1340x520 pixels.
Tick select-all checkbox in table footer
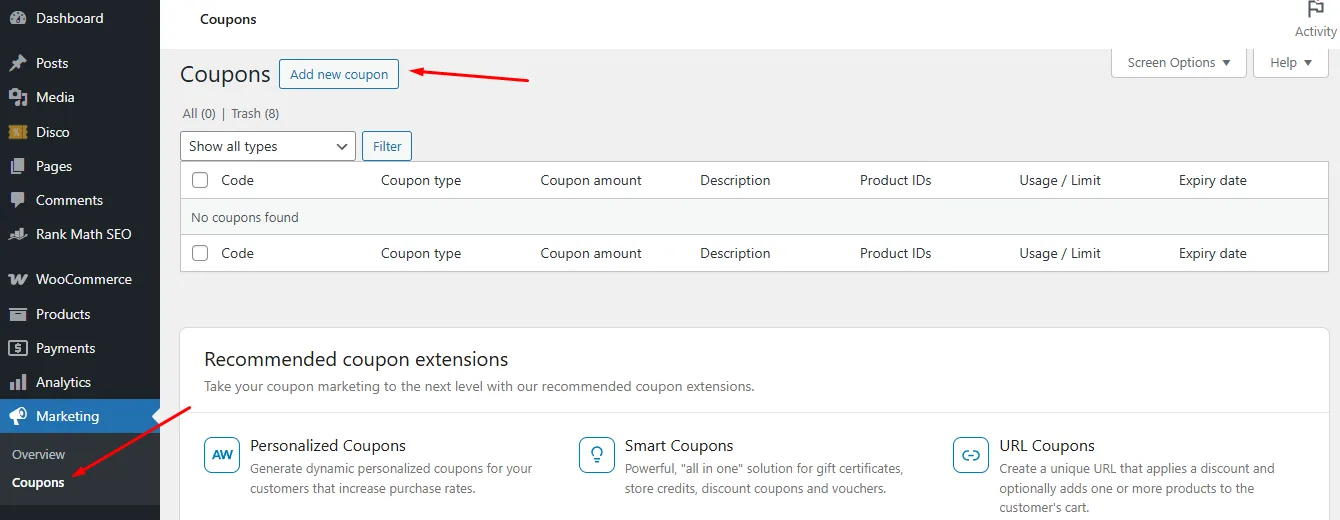pos(200,253)
